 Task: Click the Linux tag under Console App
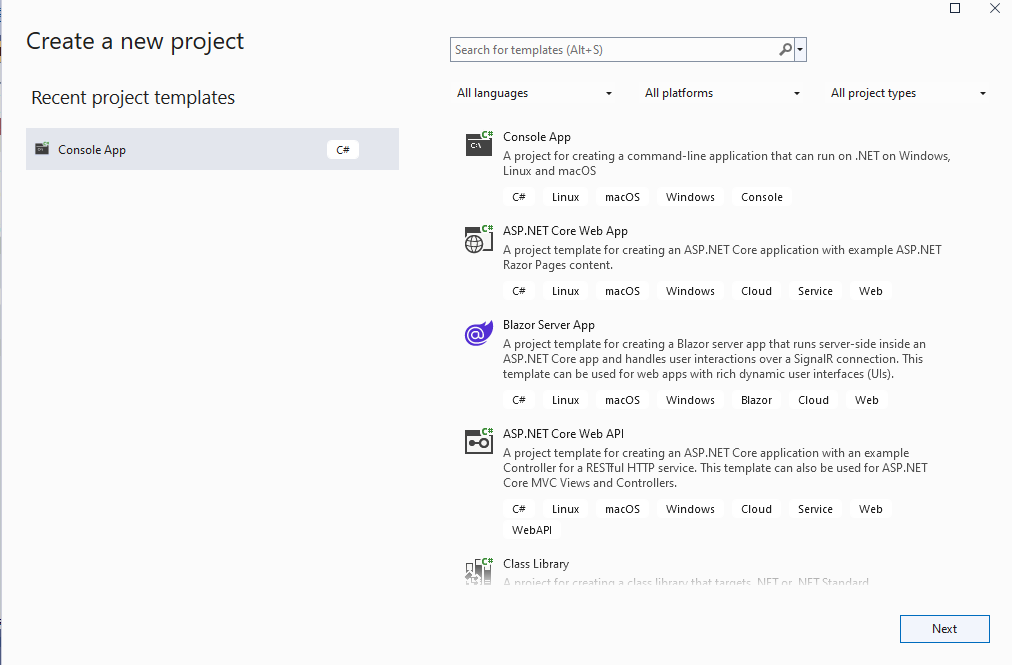tap(565, 197)
